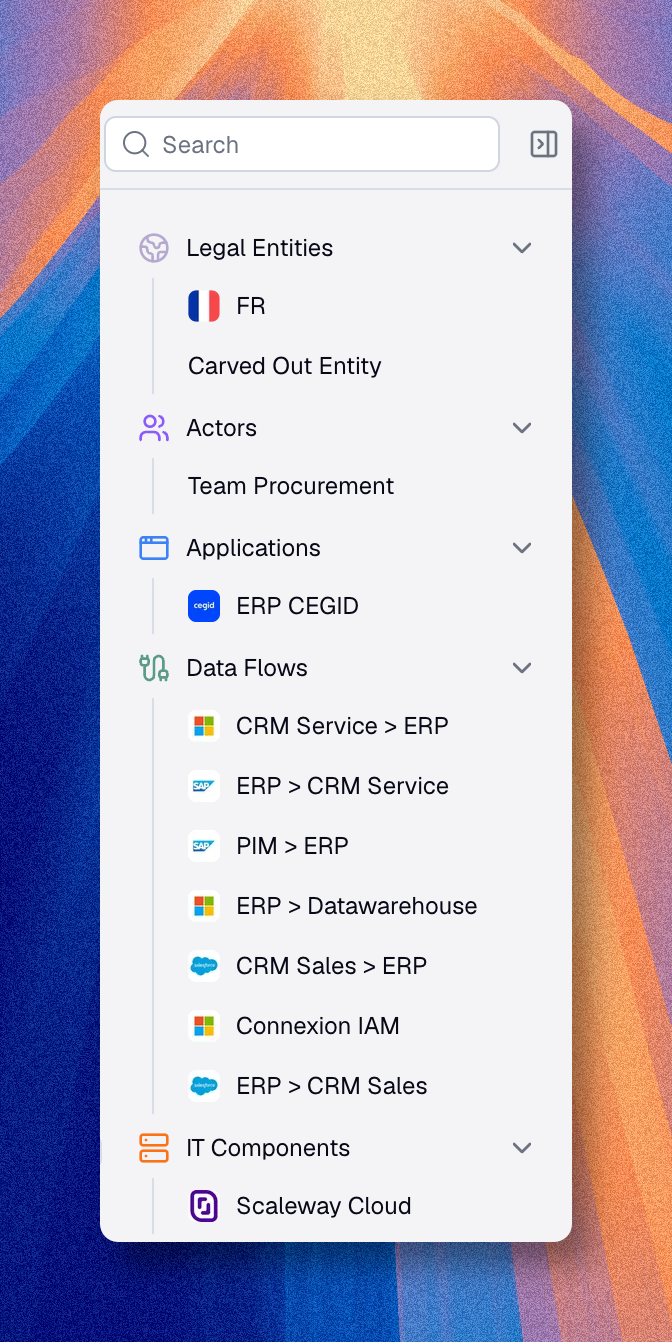Collapse the Data Flows section

[x=521, y=667]
